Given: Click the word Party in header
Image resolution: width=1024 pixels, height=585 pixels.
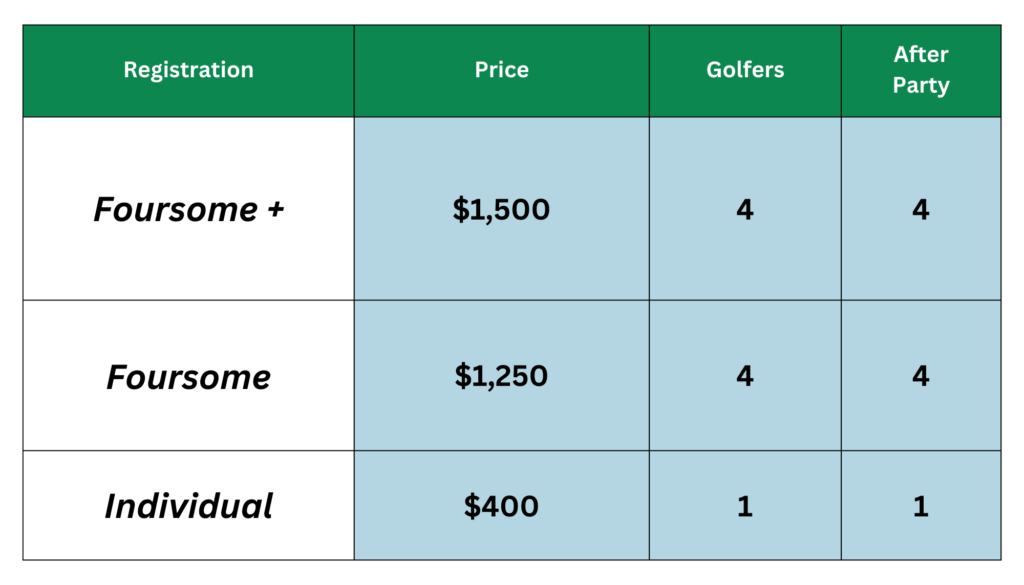Looking at the screenshot, I should coord(921,86).
